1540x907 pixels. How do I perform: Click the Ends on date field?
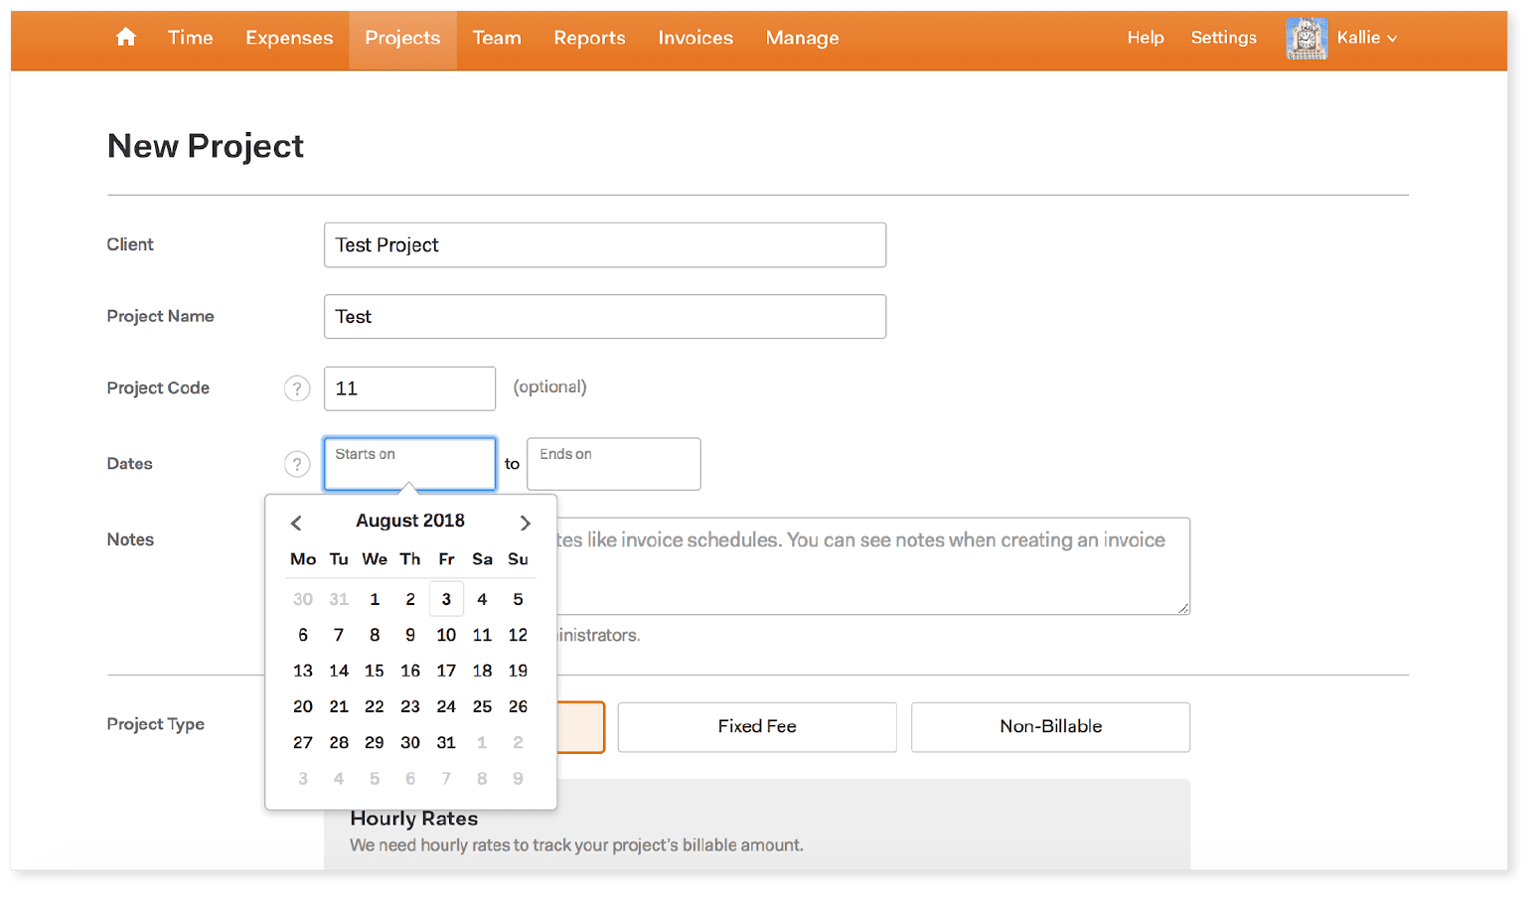coord(612,463)
